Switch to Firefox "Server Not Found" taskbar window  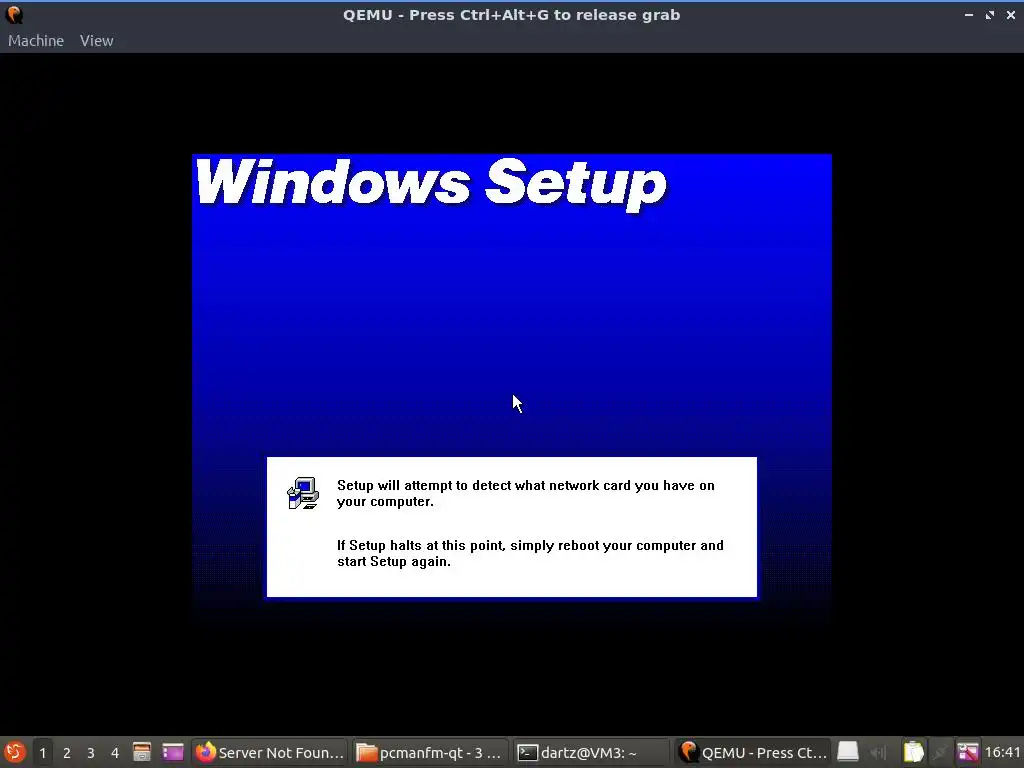point(269,752)
